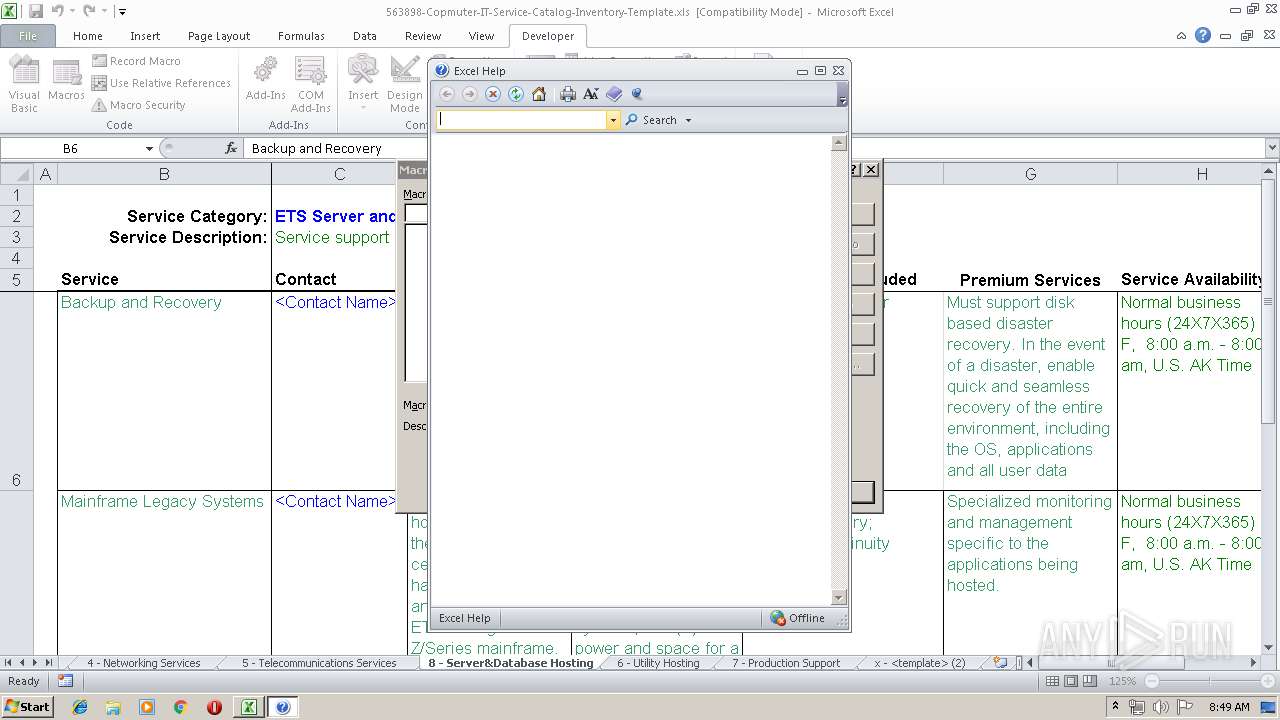
Task: Save the workbook from Quick Access
Action: click(36, 11)
